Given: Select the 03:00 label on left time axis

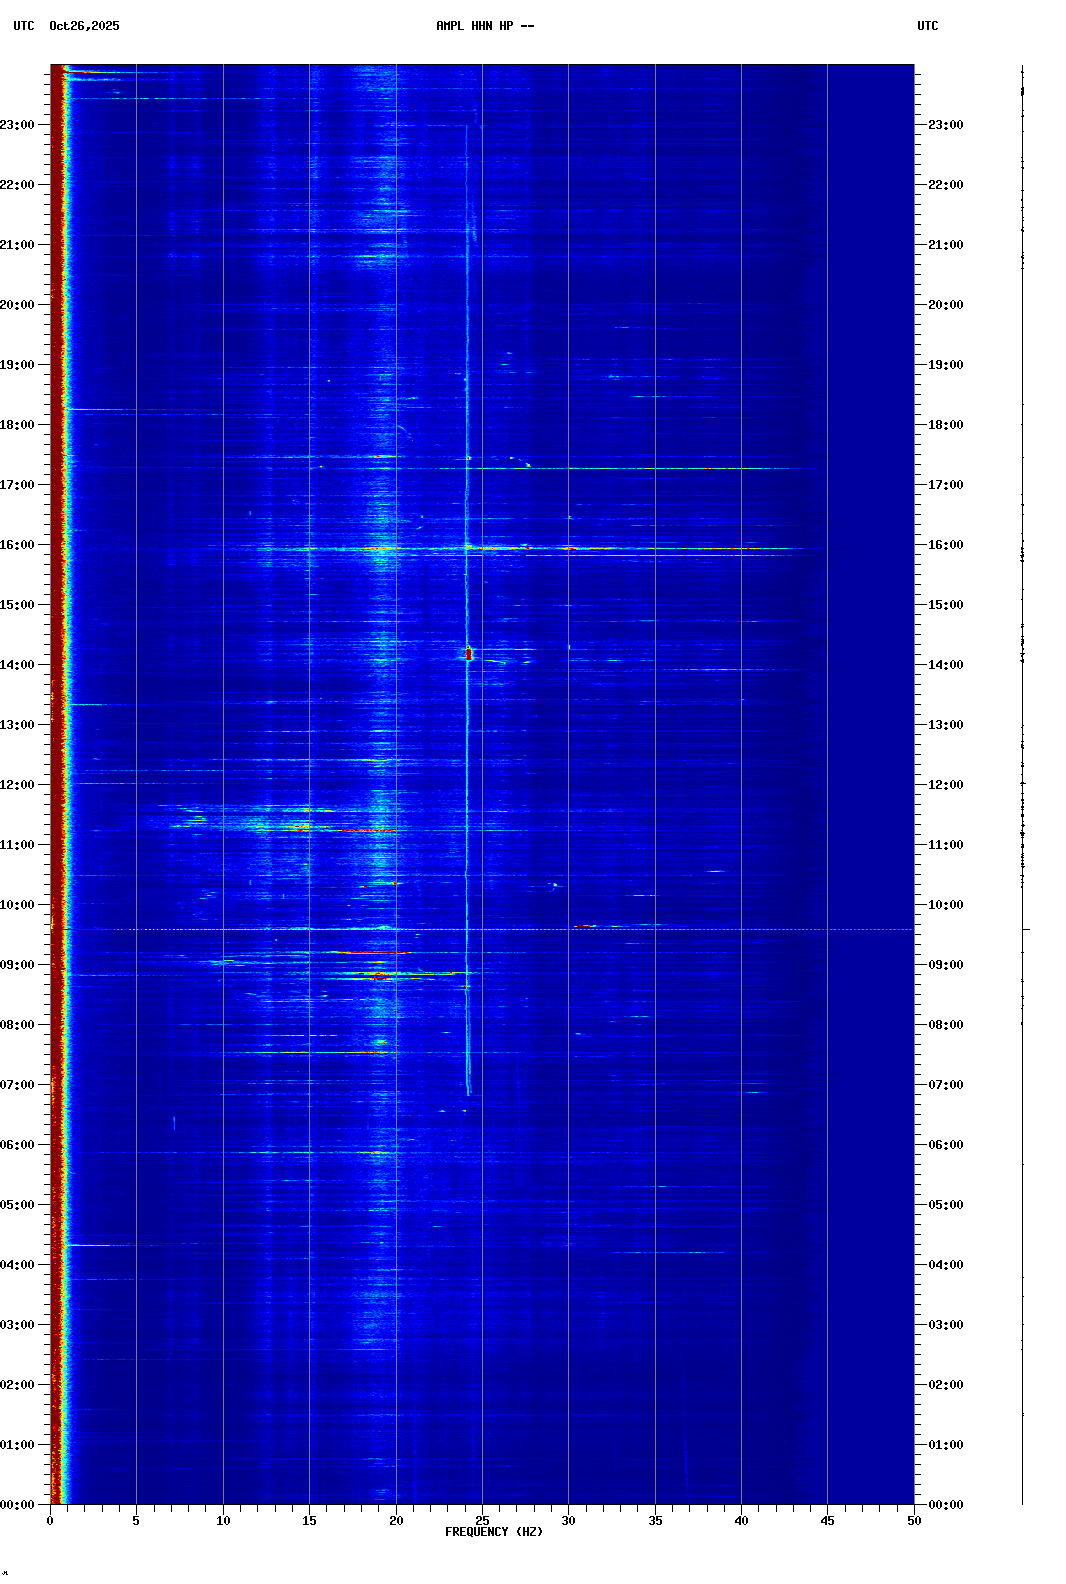Looking at the screenshot, I should [17, 1325].
